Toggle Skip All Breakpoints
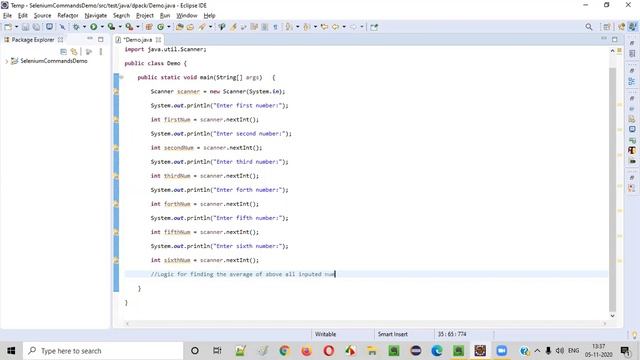The width and height of the screenshot is (640, 360). 62,27
